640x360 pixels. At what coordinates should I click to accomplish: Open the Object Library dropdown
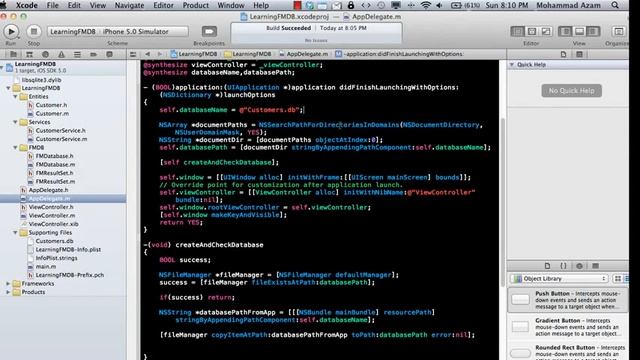click(559, 278)
